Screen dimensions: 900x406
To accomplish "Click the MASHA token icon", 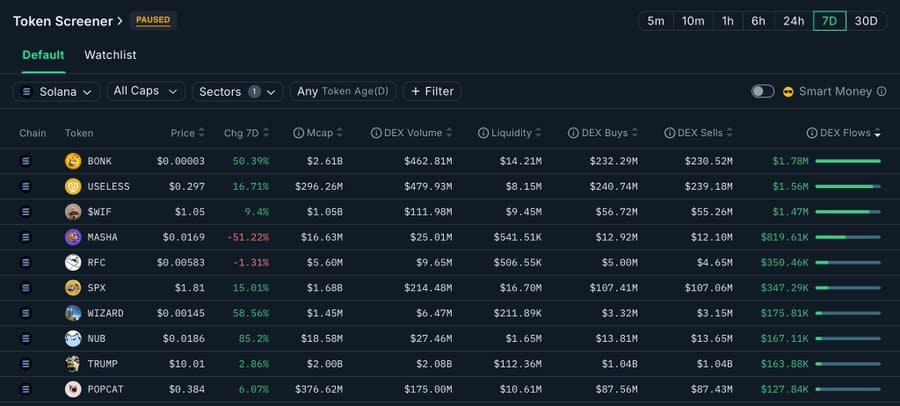I will click(73, 237).
